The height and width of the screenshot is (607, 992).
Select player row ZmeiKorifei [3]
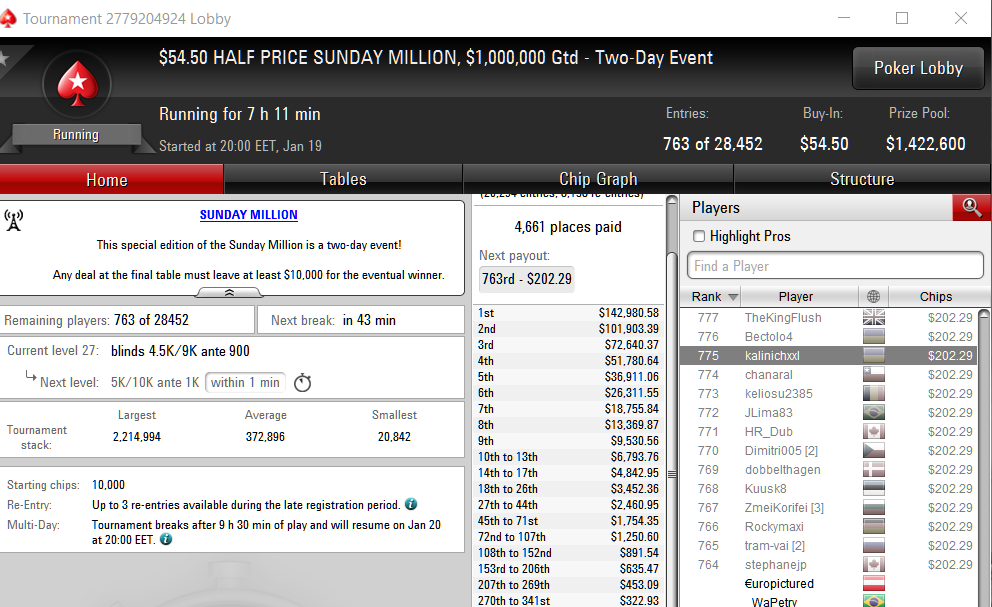pos(828,508)
